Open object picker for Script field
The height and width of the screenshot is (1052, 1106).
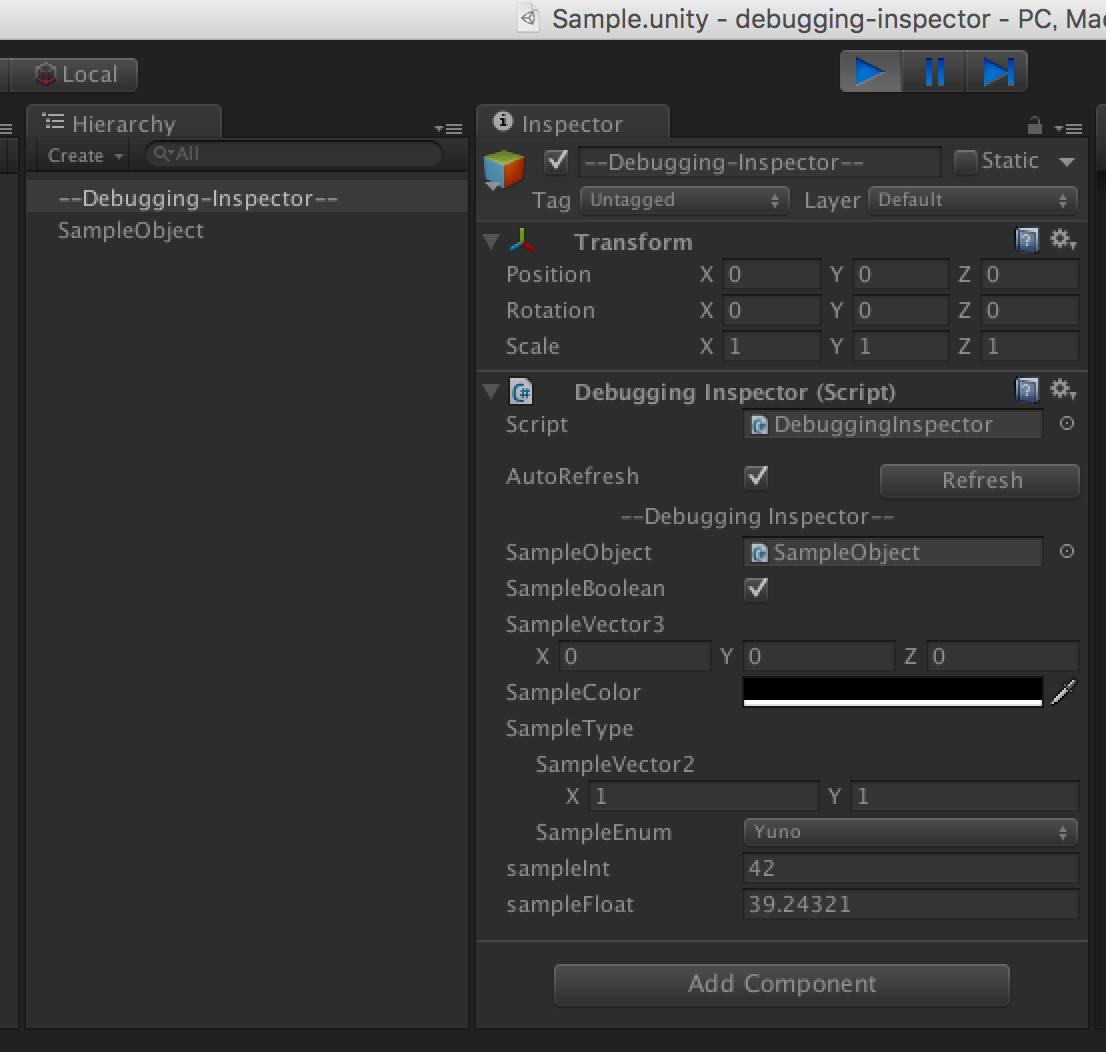coord(1067,424)
